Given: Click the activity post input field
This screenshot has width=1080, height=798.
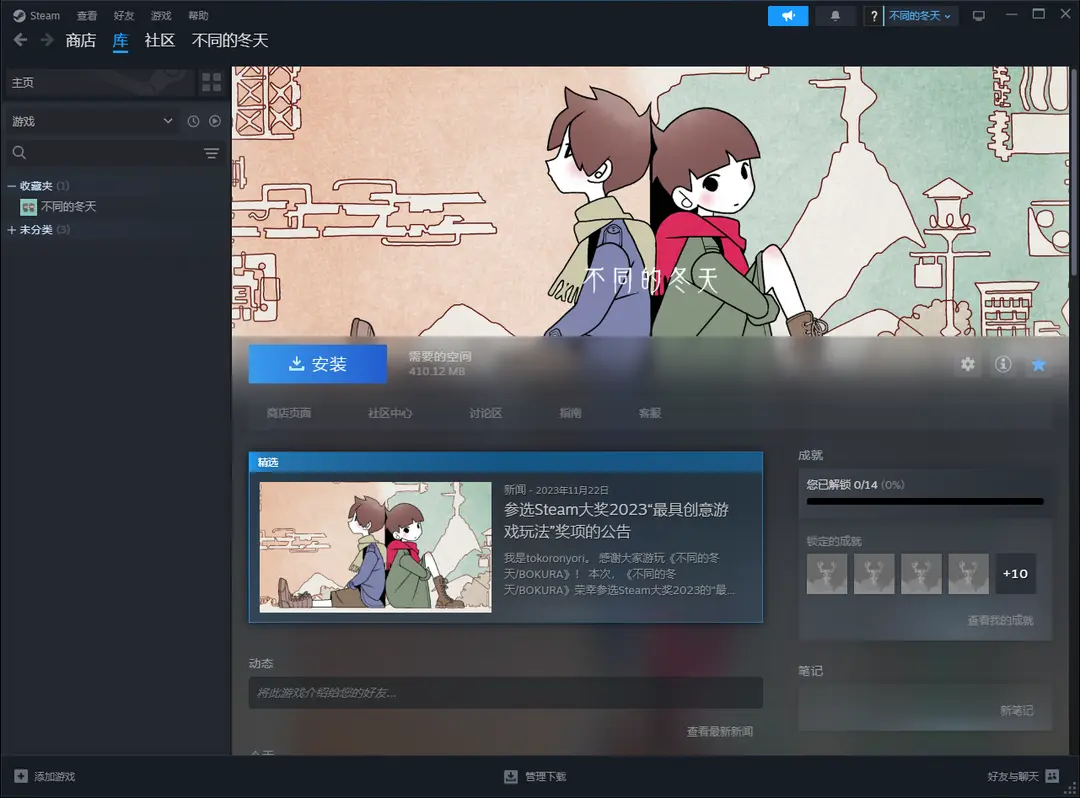Looking at the screenshot, I should [506, 693].
